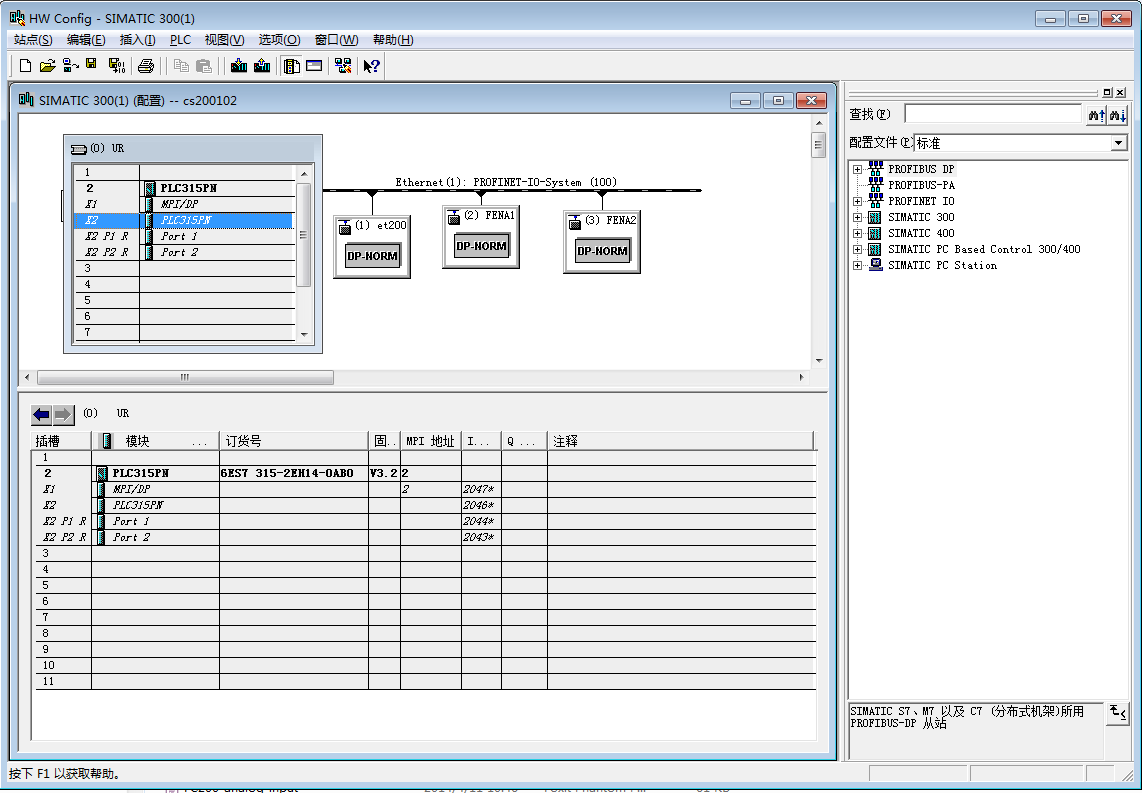Expand the SIMATIC 300 catalog node

(x=858, y=218)
